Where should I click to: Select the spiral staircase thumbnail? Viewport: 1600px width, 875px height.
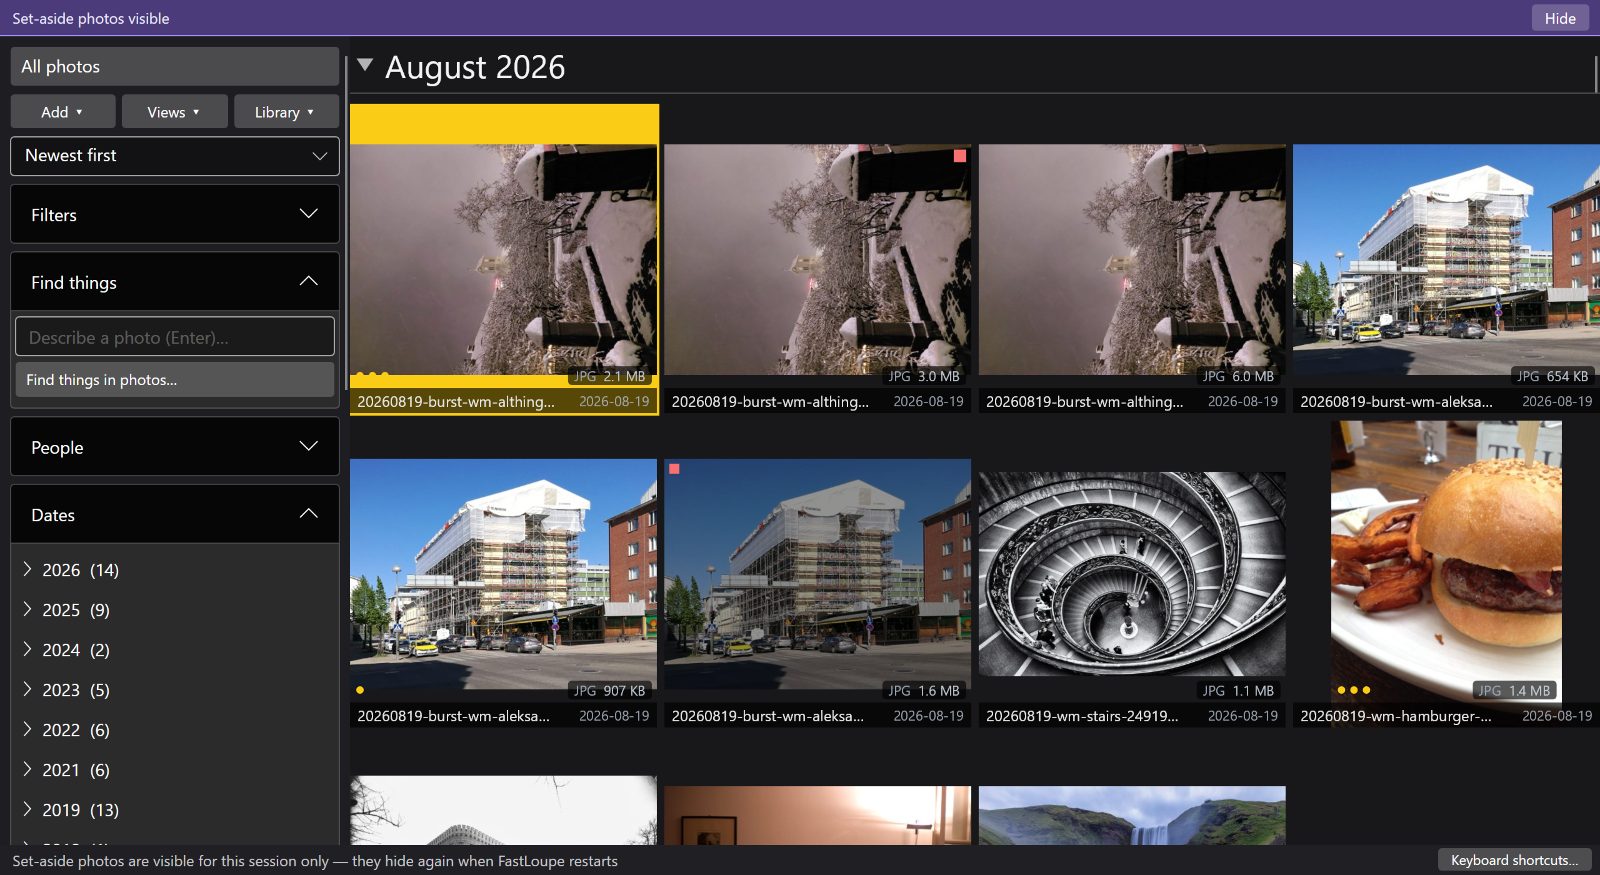click(x=1132, y=574)
